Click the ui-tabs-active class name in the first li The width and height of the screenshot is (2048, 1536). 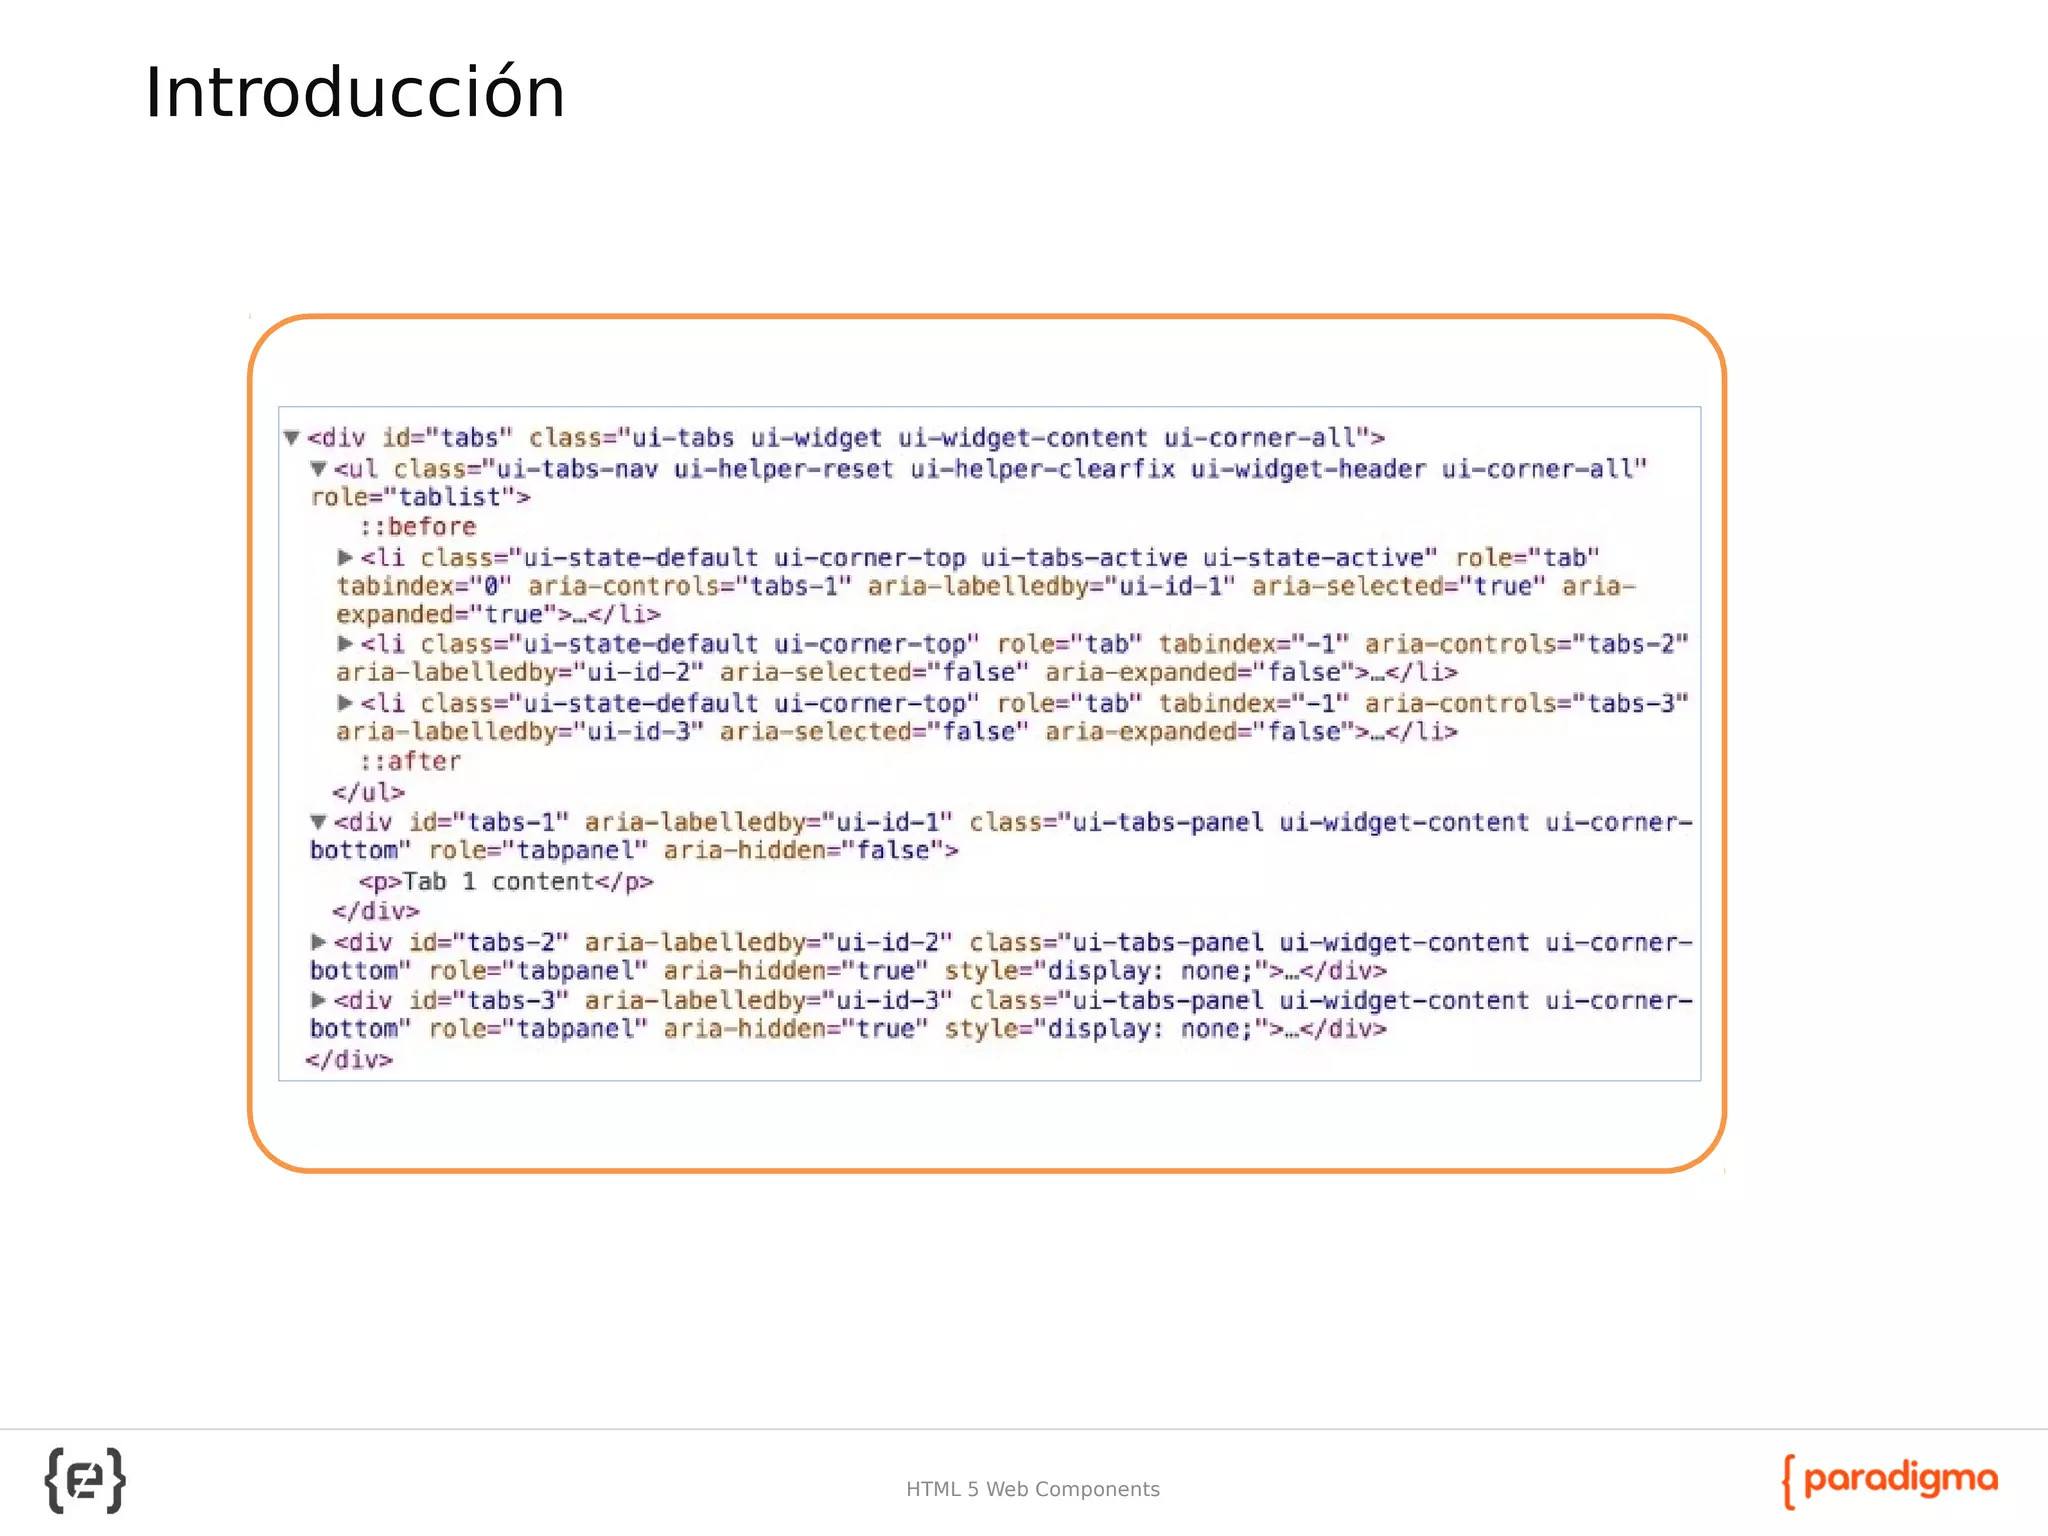1084,558
